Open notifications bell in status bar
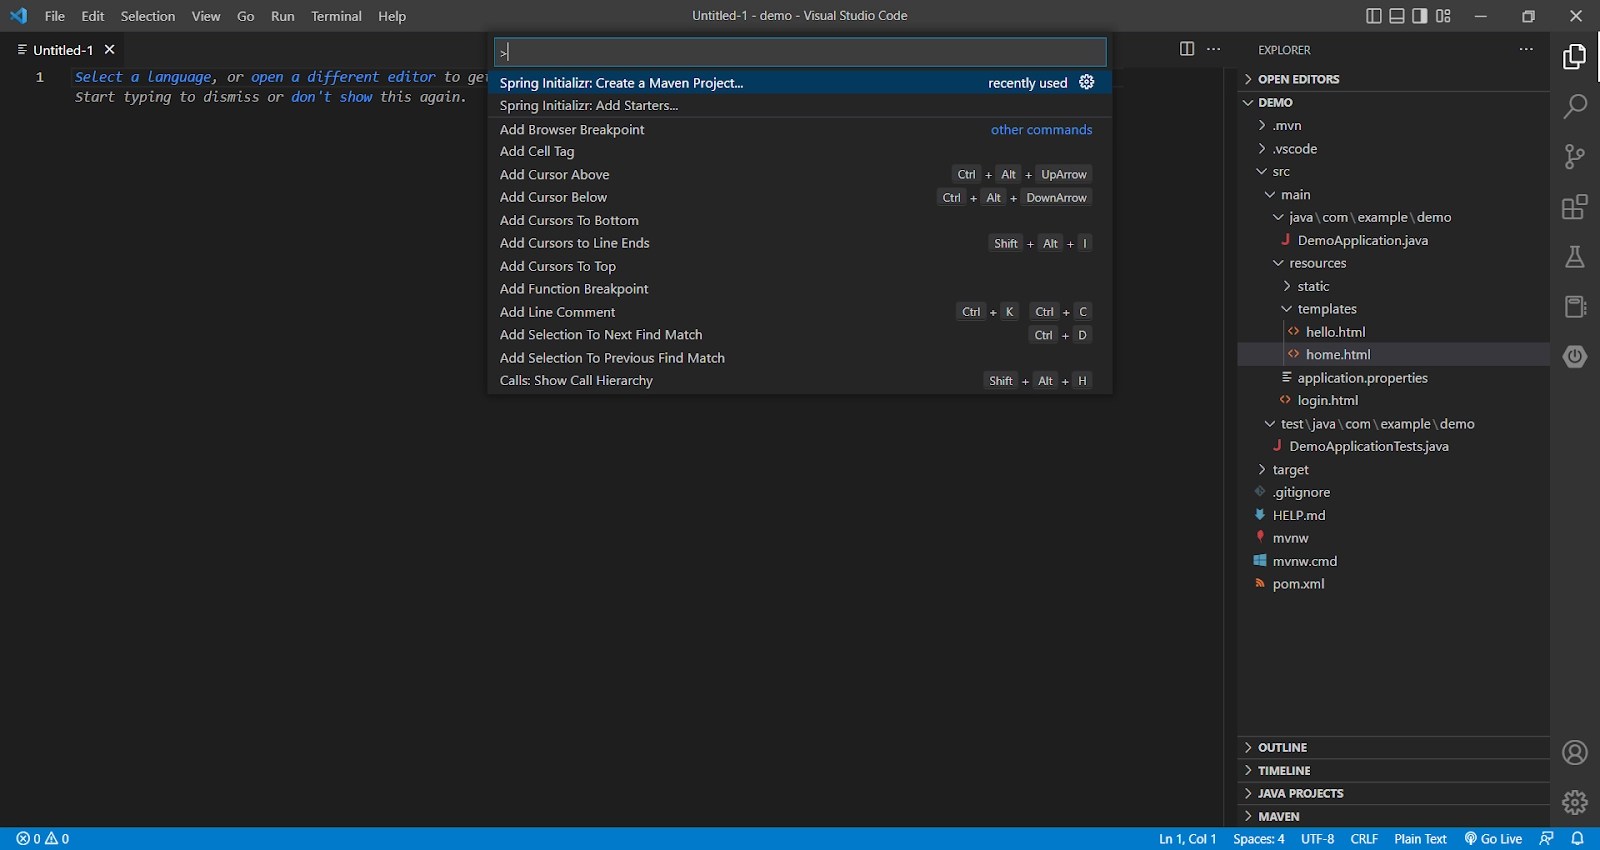 pyautogui.click(x=1578, y=839)
